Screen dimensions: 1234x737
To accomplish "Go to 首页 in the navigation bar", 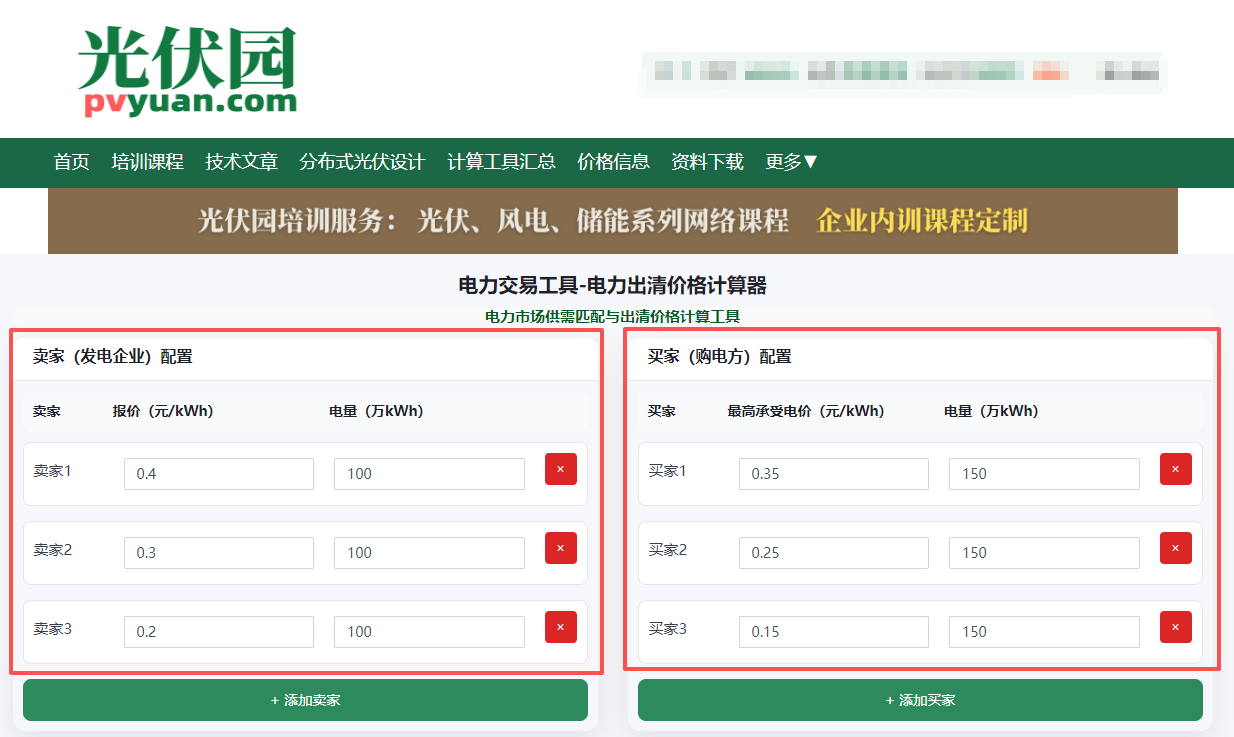I will click(x=72, y=162).
